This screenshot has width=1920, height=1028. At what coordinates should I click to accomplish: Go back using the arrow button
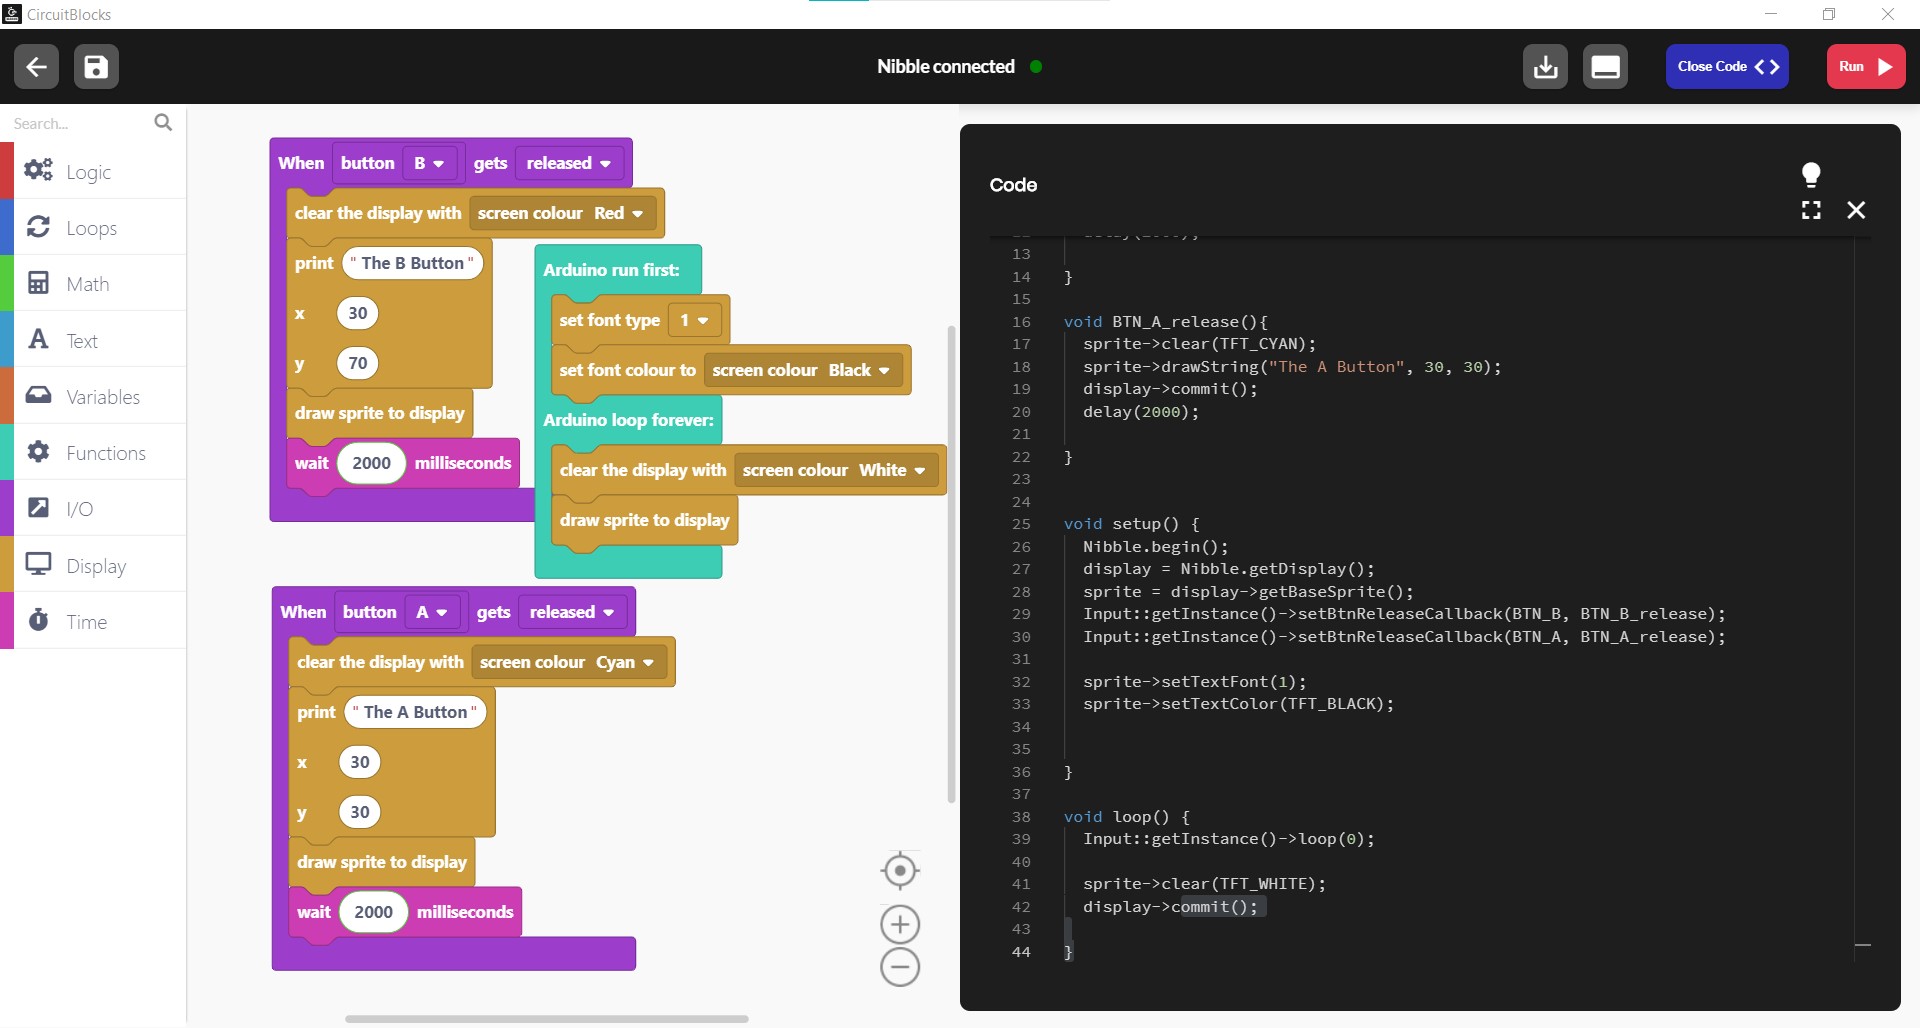[36, 67]
